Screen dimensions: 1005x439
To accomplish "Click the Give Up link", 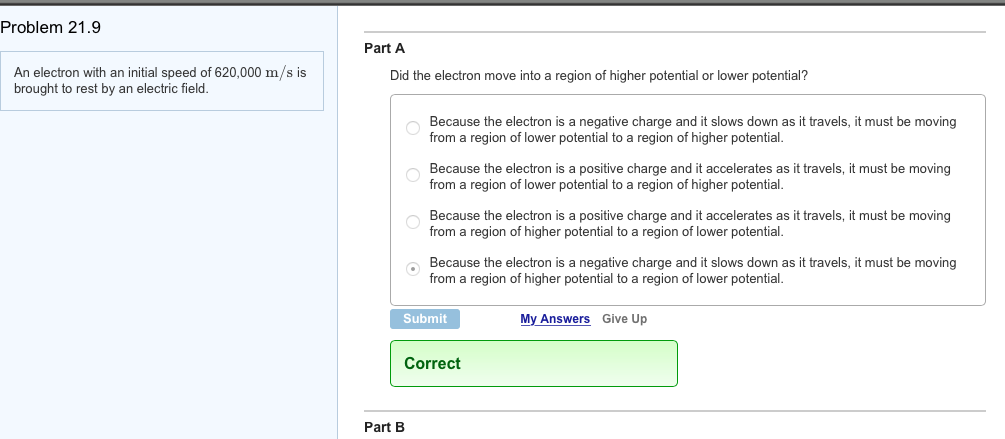I will (x=624, y=319).
